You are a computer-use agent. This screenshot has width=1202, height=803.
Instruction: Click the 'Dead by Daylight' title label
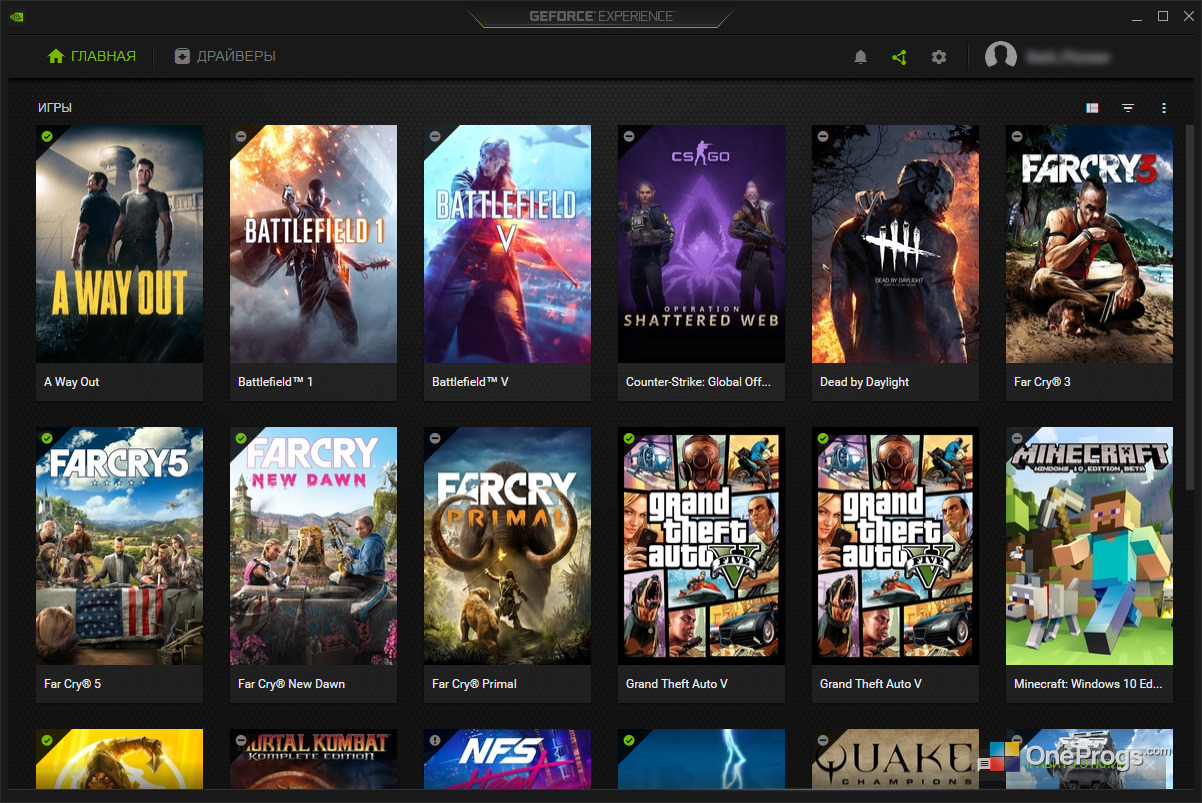tap(864, 382)
